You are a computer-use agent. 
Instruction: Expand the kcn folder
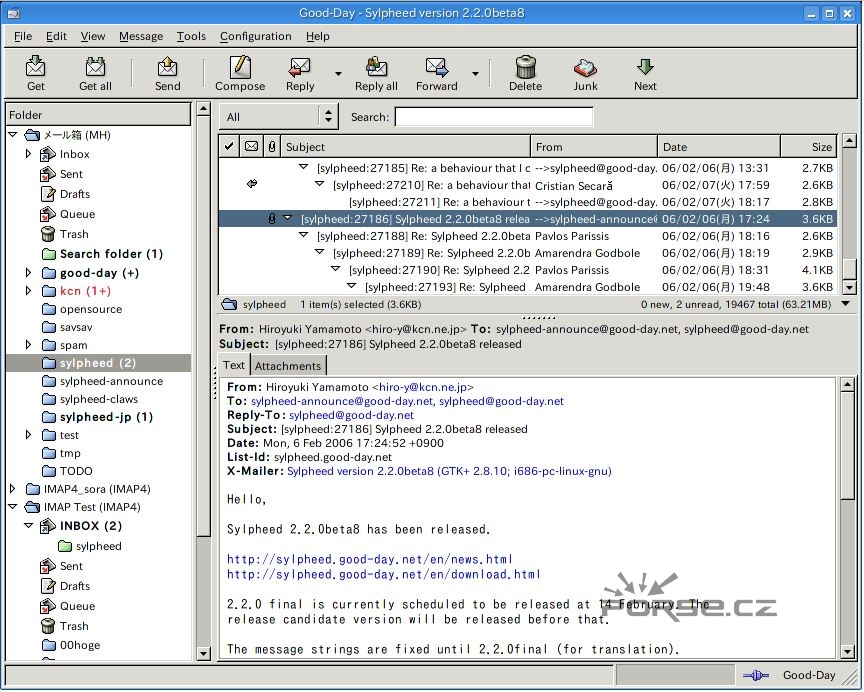tap(28, 290)
